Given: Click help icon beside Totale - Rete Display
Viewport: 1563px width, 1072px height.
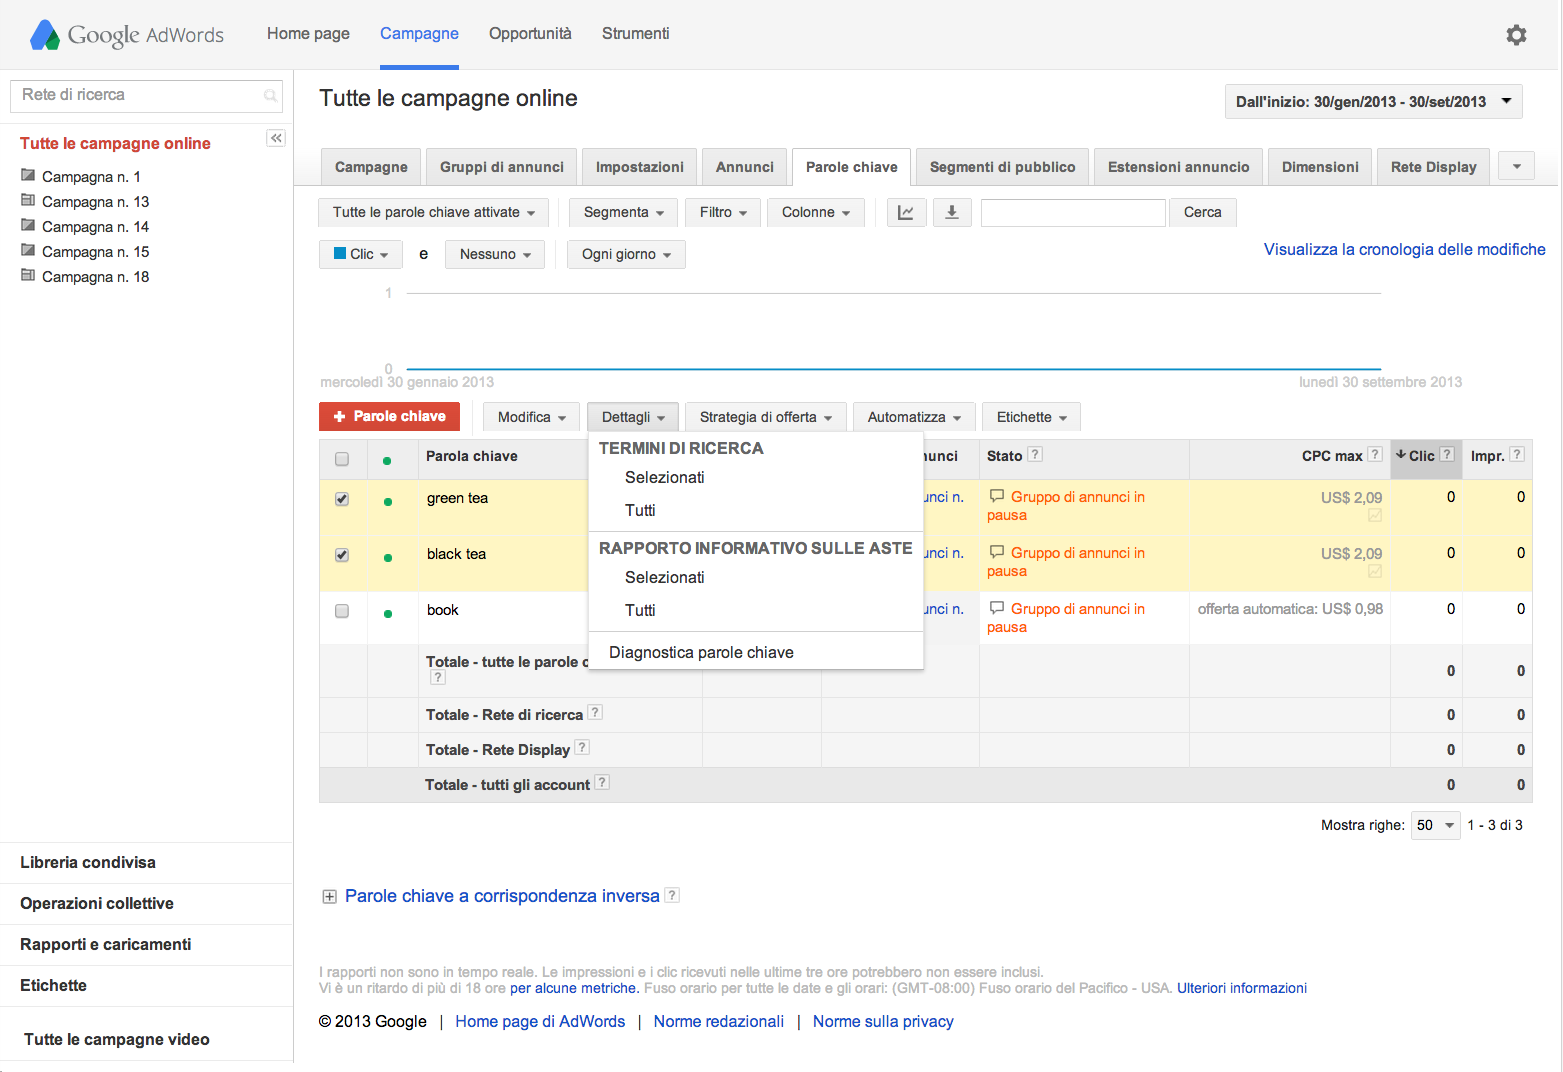Looking at the screenshot, I should 582,747.
